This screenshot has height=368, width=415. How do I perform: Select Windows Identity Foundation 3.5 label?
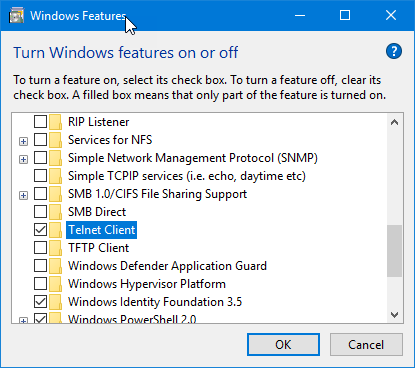[155, 302]
